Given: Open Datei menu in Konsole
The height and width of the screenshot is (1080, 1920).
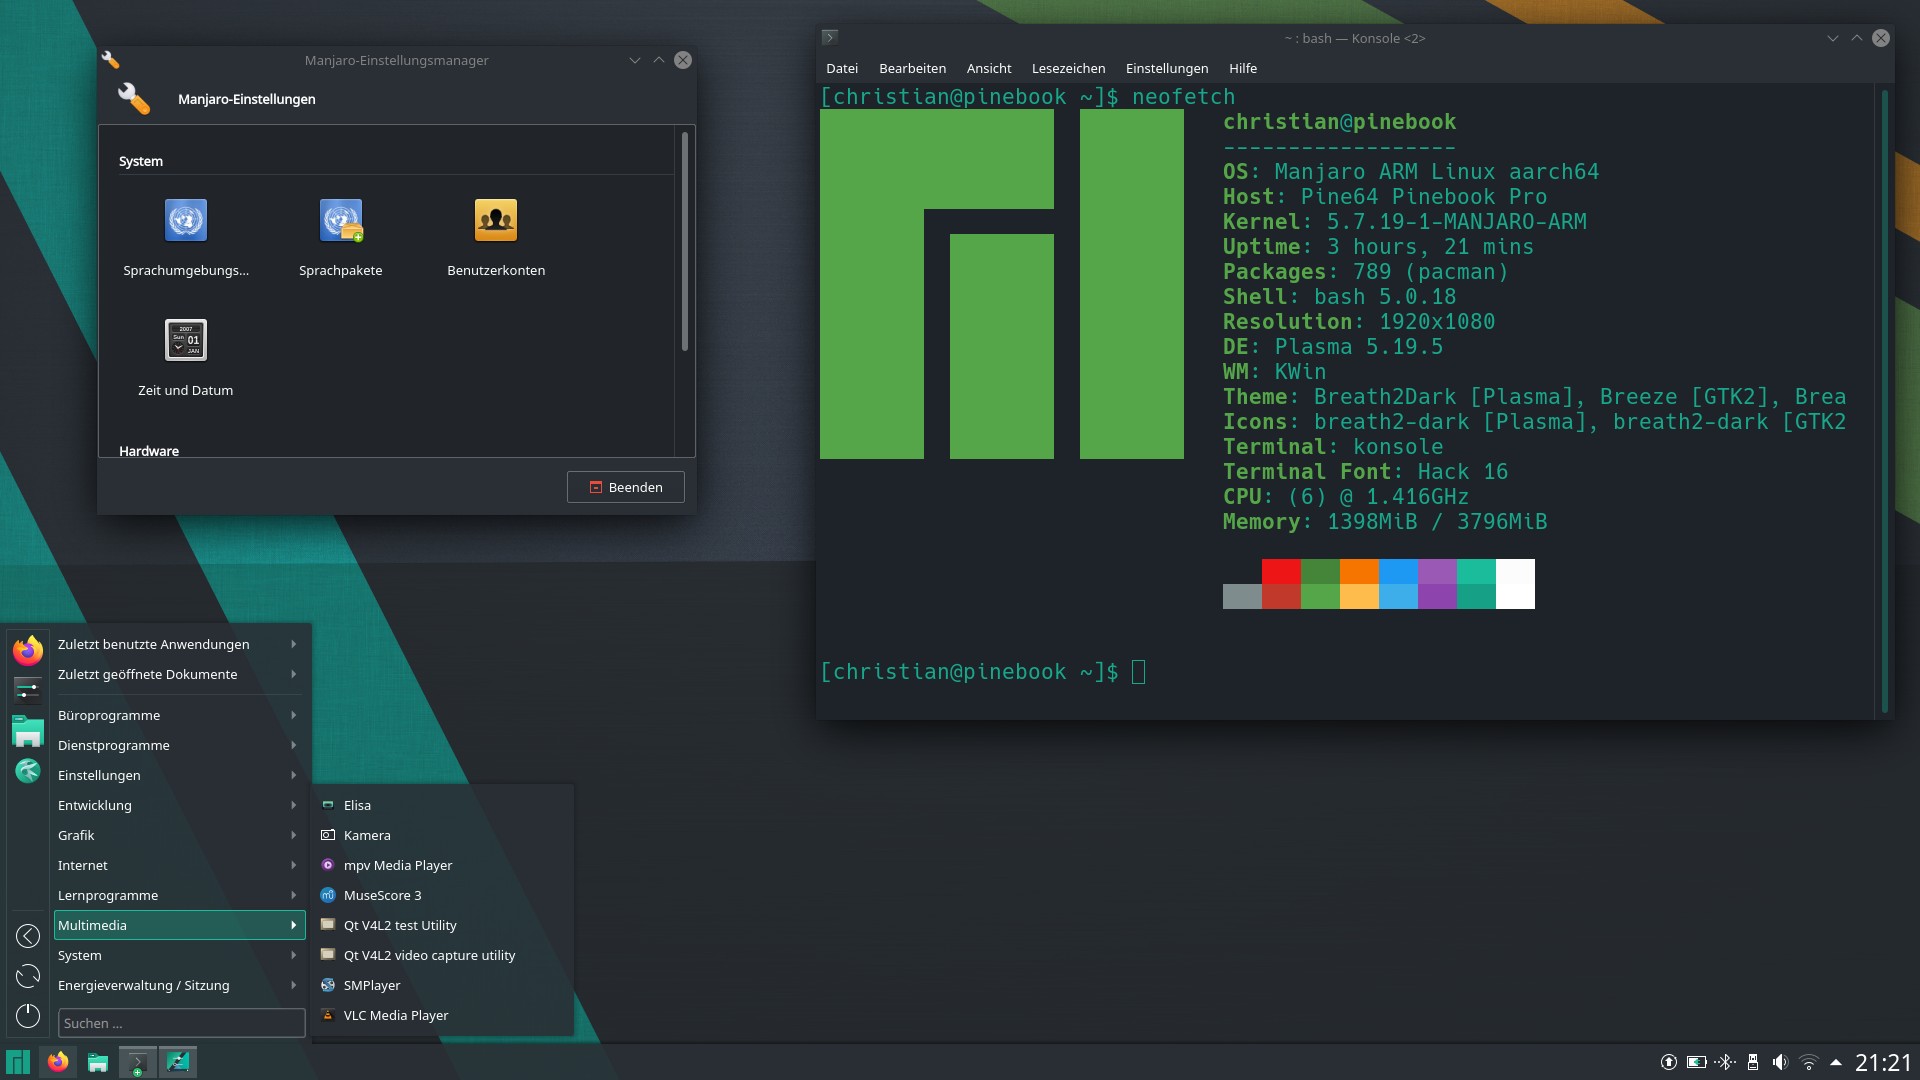Looking at the screenshot, I should 842,69.
